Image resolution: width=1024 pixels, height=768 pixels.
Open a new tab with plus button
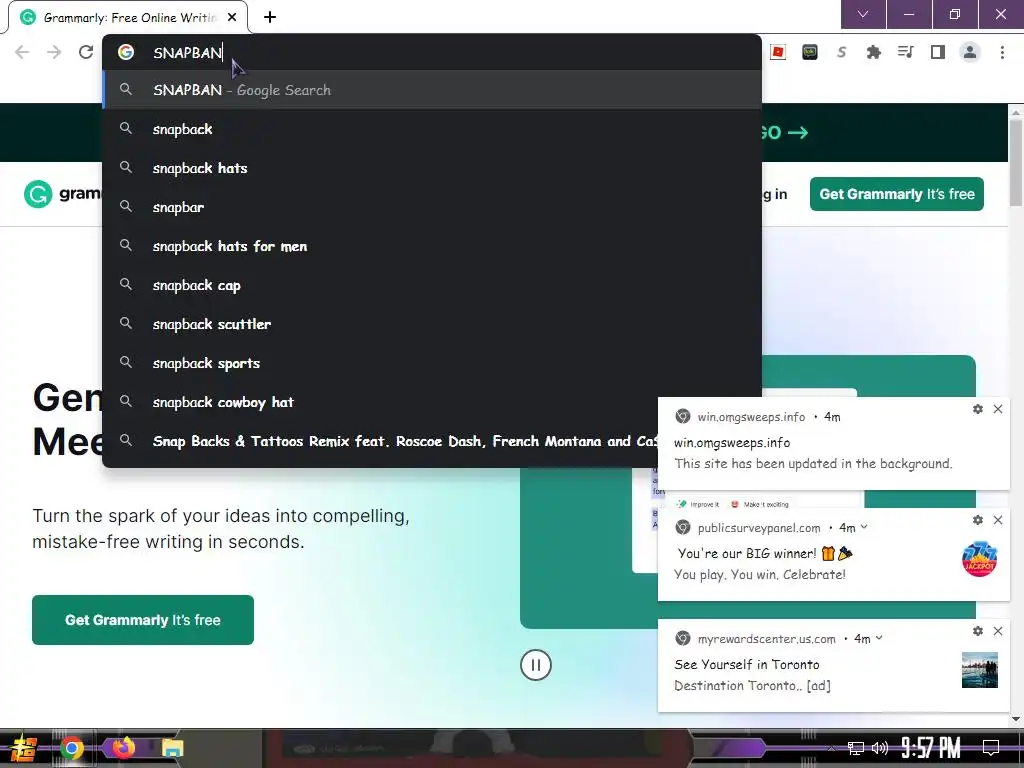pyautogui.click(x=270, y=17)
